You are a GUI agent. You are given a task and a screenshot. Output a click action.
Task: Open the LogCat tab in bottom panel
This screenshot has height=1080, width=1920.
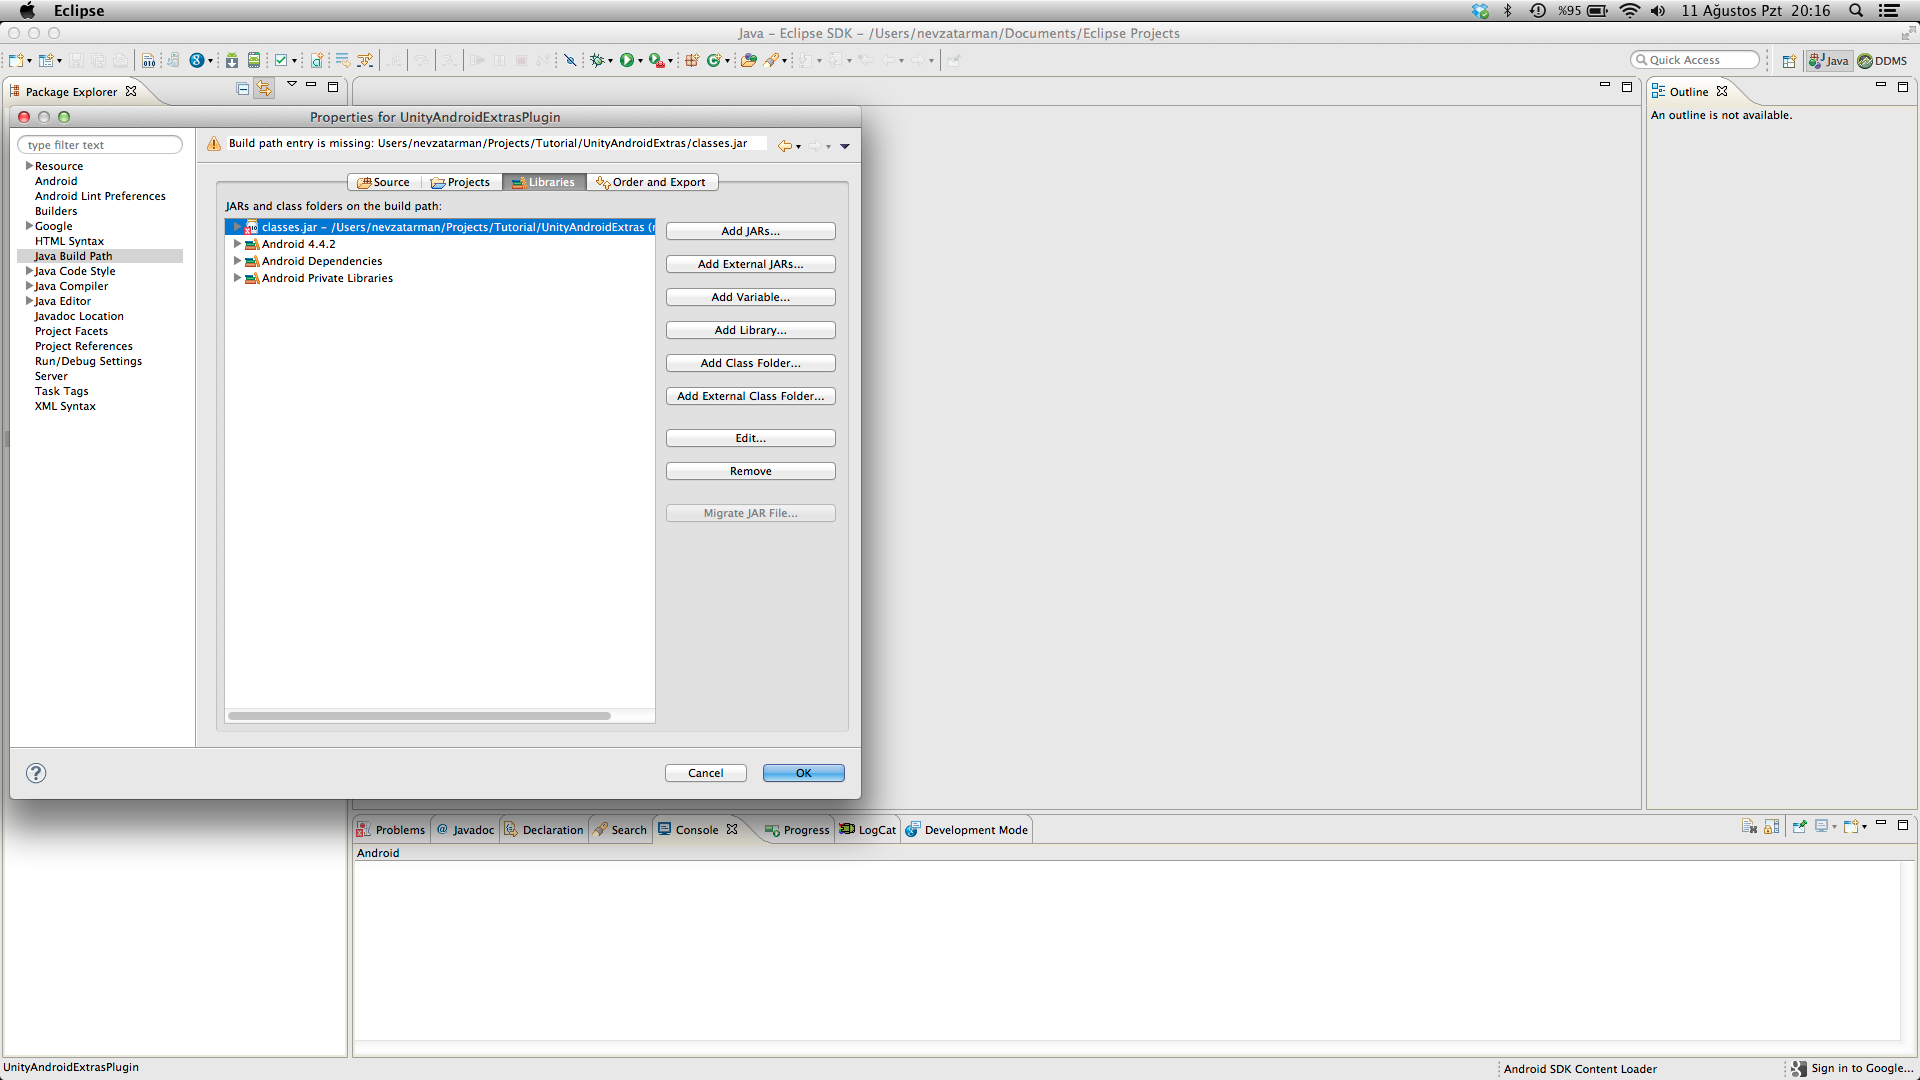[868, 830]
